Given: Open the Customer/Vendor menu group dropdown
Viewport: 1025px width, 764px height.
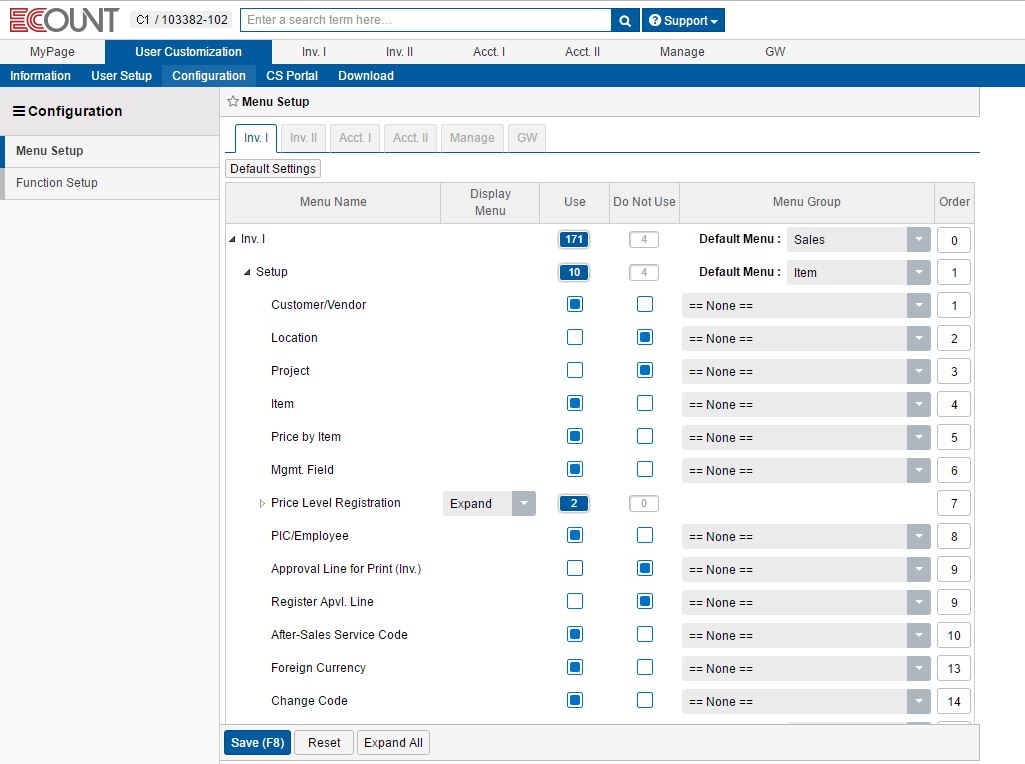Looking at the screenshot, I should tap(806, 305).
